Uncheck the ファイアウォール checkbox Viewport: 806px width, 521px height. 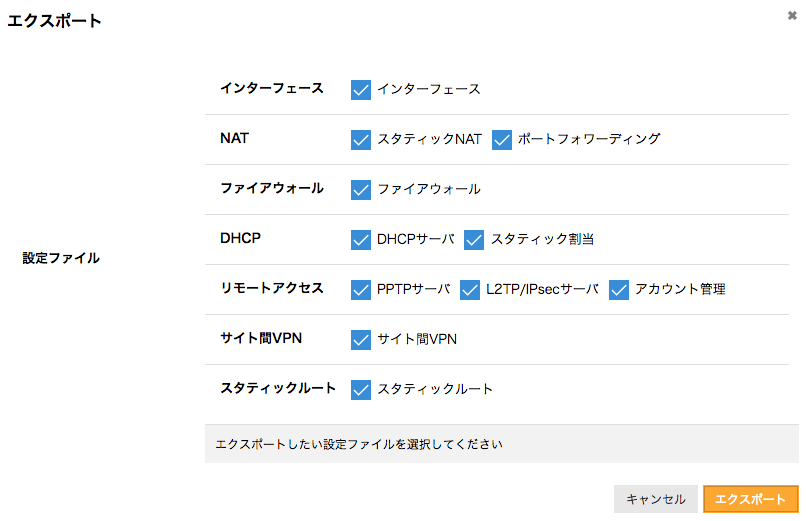coord(361,190)
